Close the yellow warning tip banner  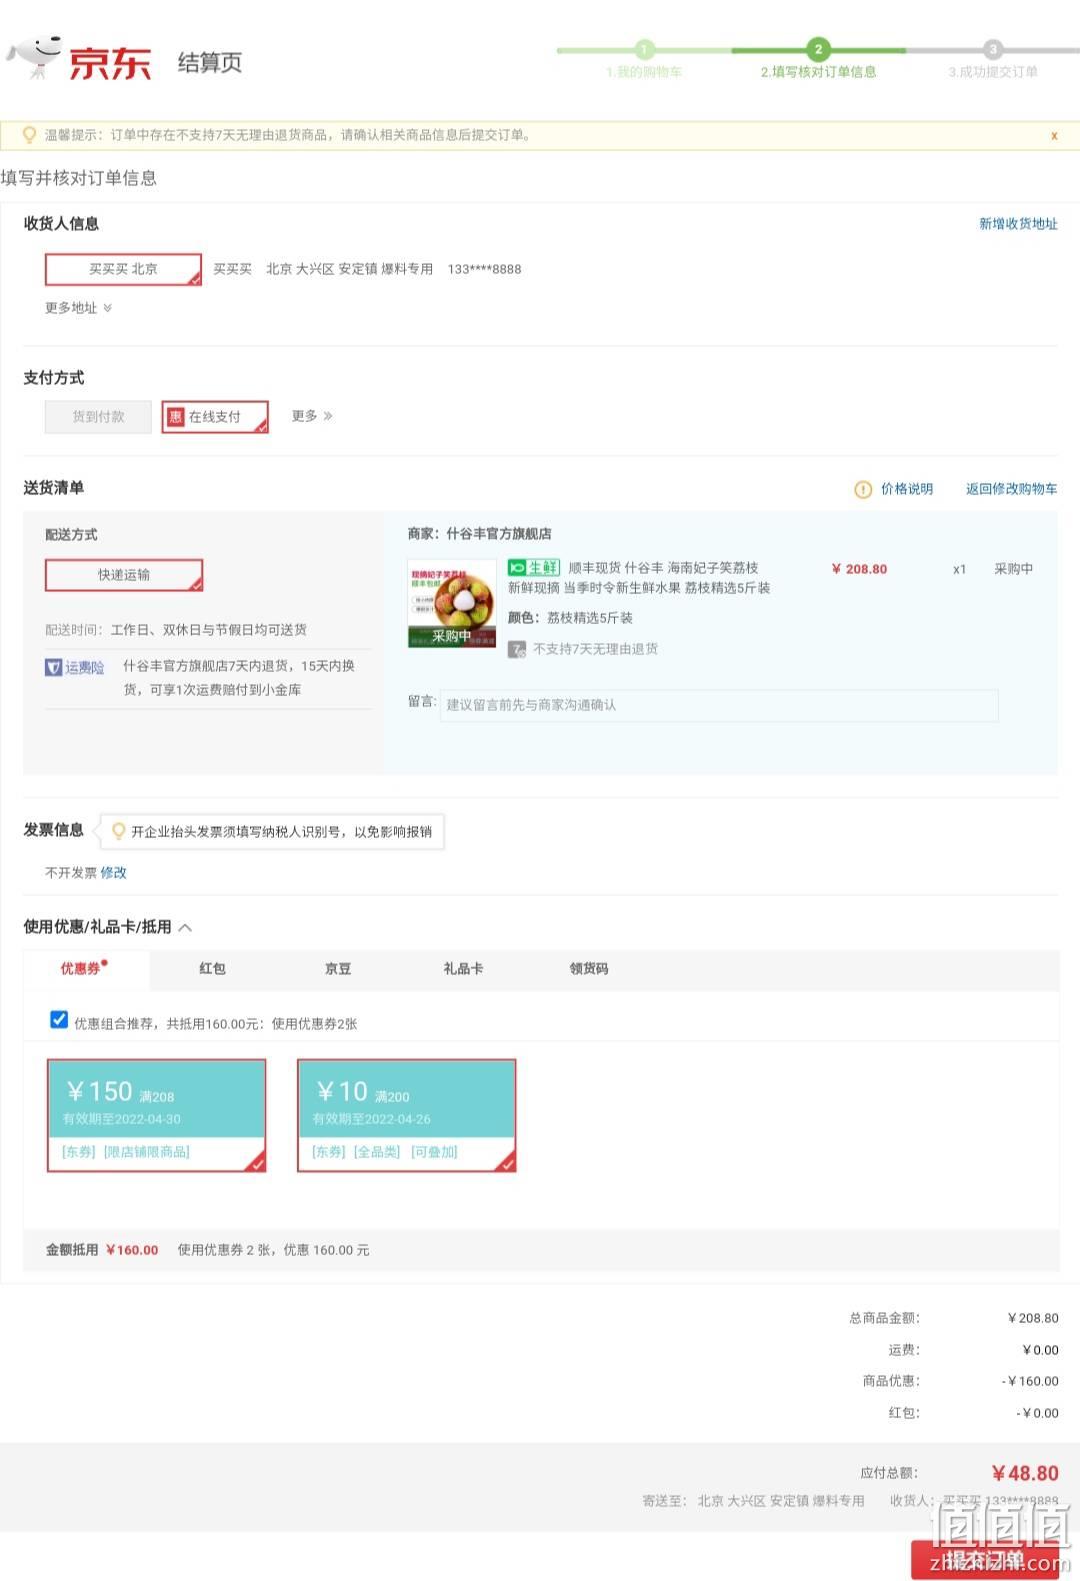point(1054,136)
